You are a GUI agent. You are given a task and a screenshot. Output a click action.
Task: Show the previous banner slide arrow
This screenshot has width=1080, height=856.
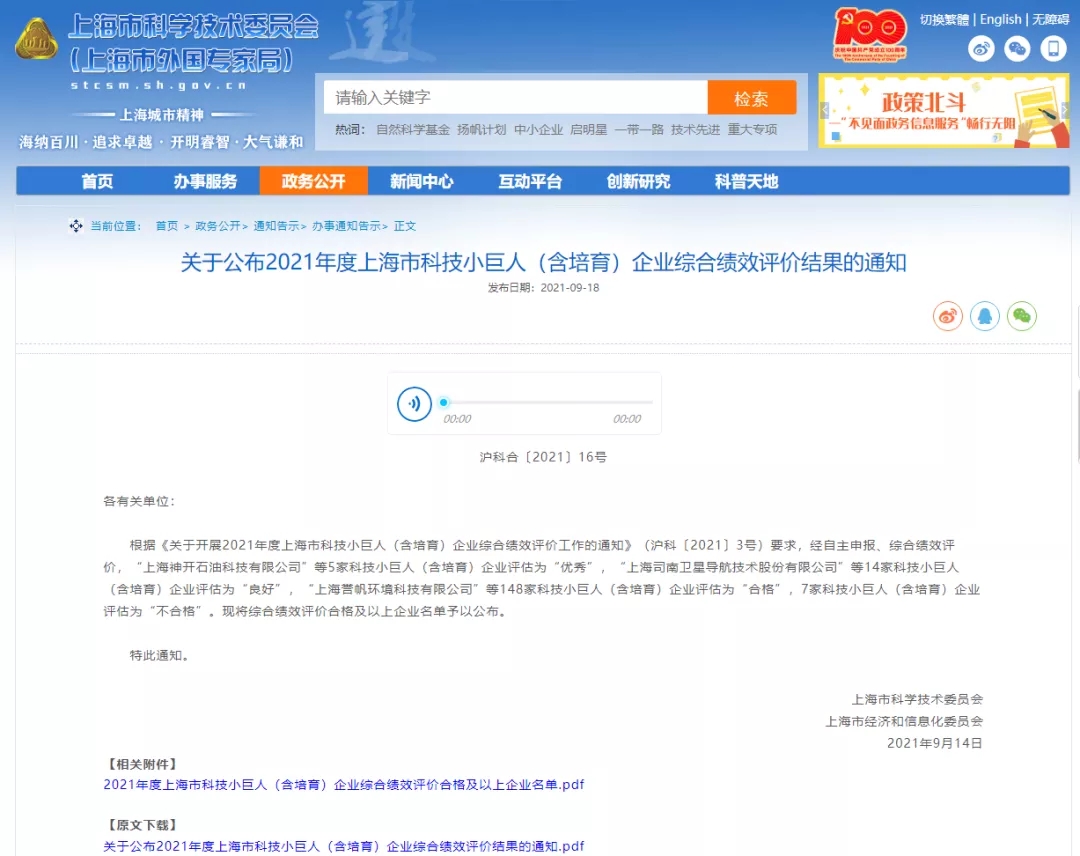[x=826, y=111]
